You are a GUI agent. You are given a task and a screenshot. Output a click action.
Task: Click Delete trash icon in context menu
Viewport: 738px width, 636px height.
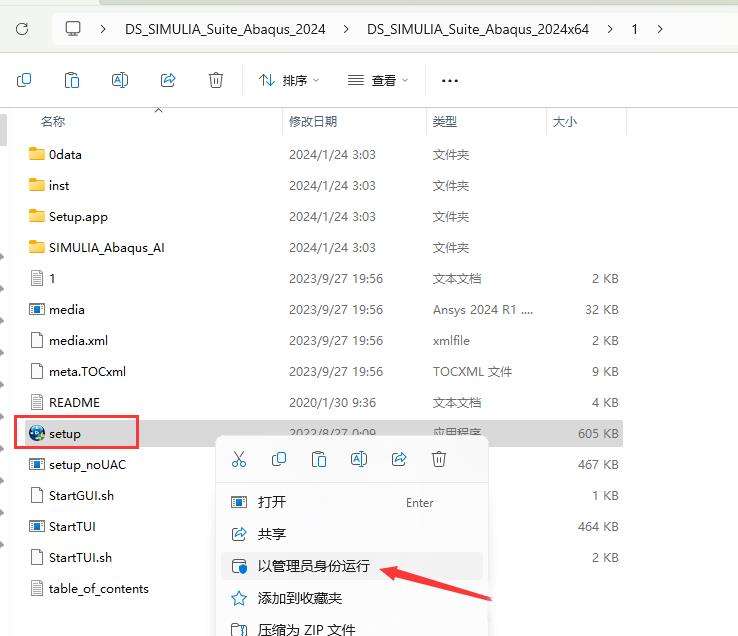pyautogui.click(x=439, y=459)
